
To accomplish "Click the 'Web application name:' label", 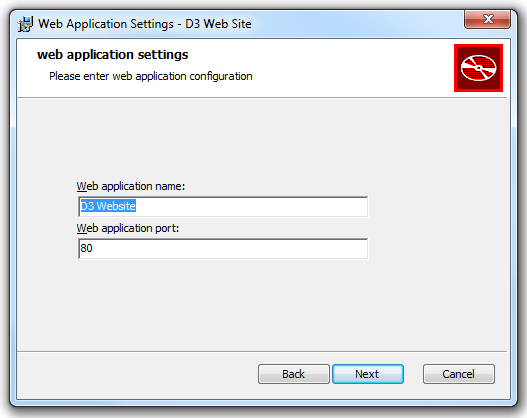I will 131,186.
